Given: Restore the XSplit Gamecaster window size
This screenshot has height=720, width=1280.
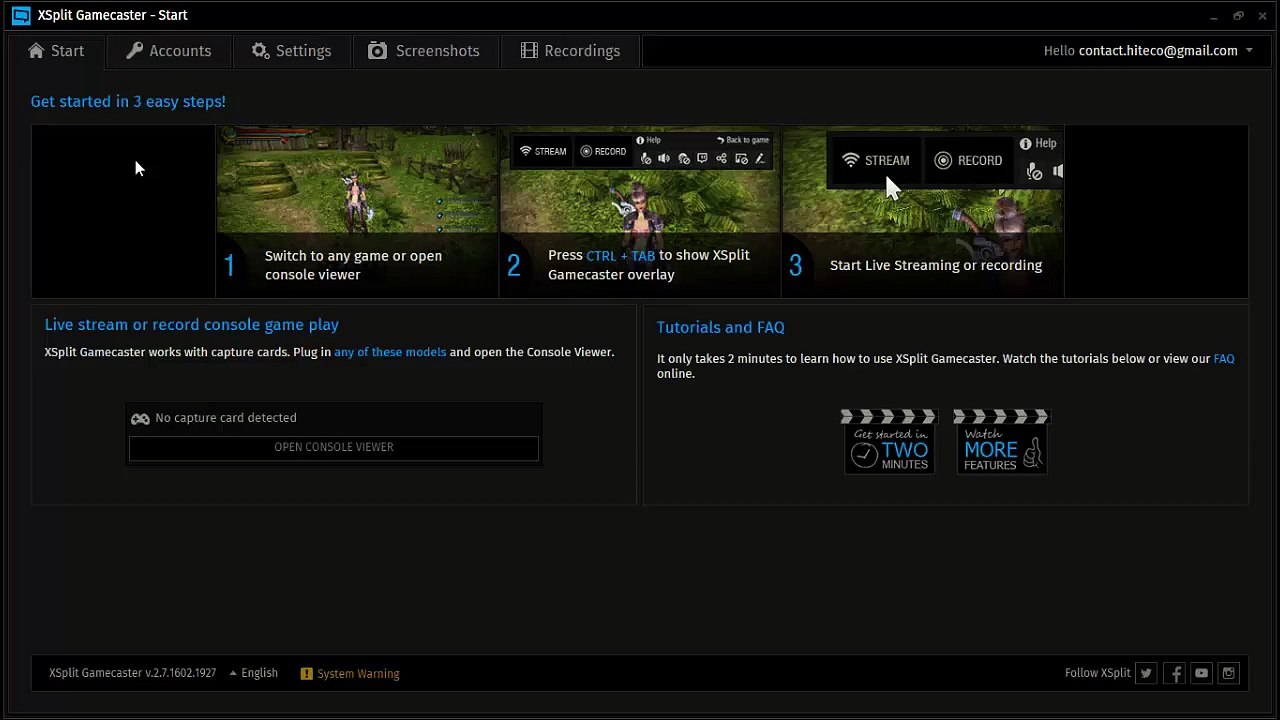Looking at the screenshot, I should pos(1238,16).
